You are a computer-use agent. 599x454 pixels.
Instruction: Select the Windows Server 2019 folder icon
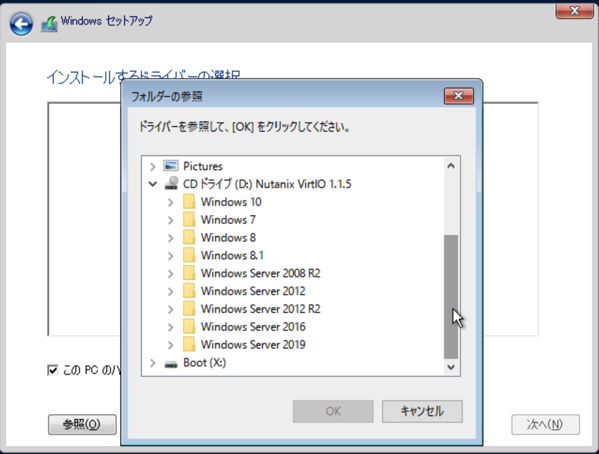189,344
